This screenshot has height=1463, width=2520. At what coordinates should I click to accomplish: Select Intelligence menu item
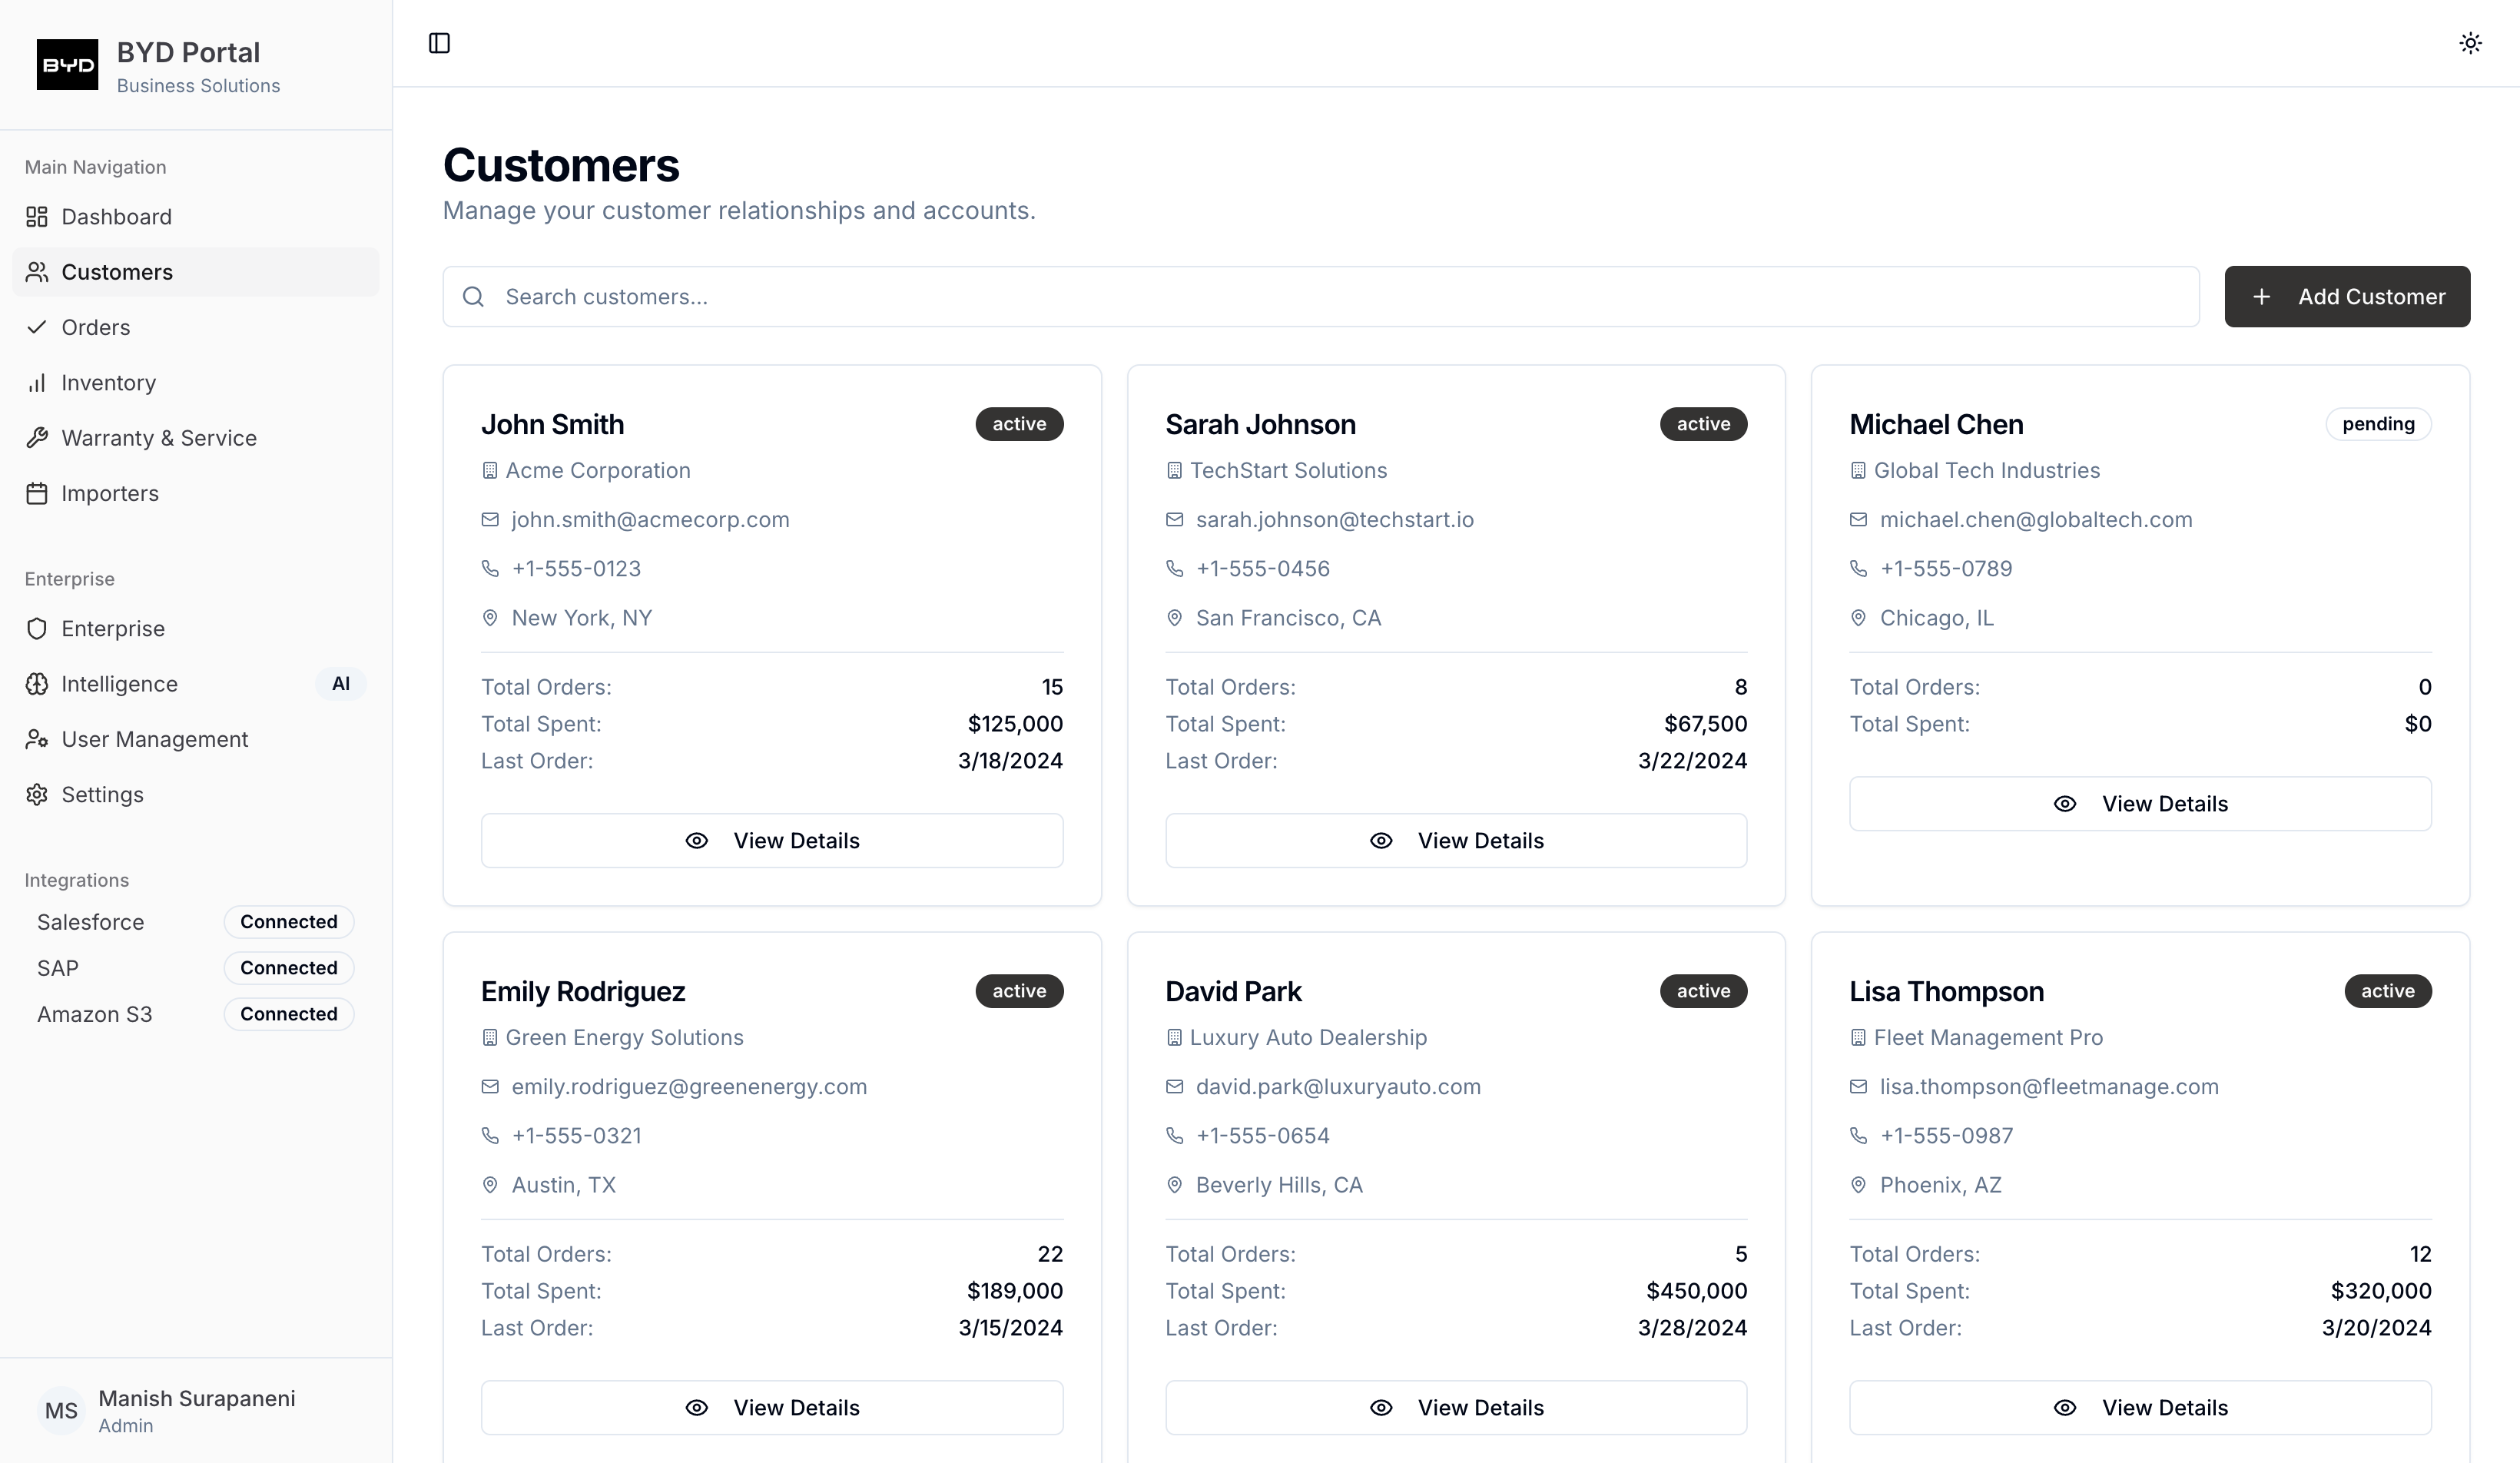coord(196,684)
